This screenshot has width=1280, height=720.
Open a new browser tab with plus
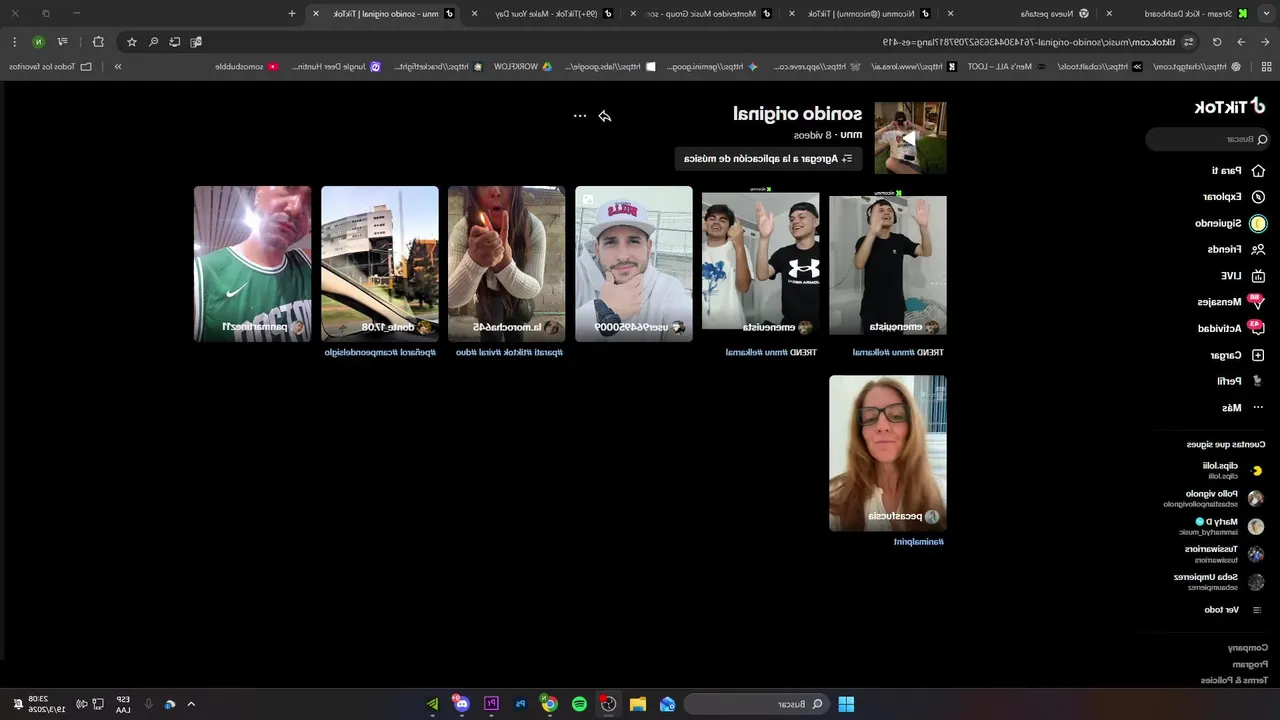click(x=292, y=13)
